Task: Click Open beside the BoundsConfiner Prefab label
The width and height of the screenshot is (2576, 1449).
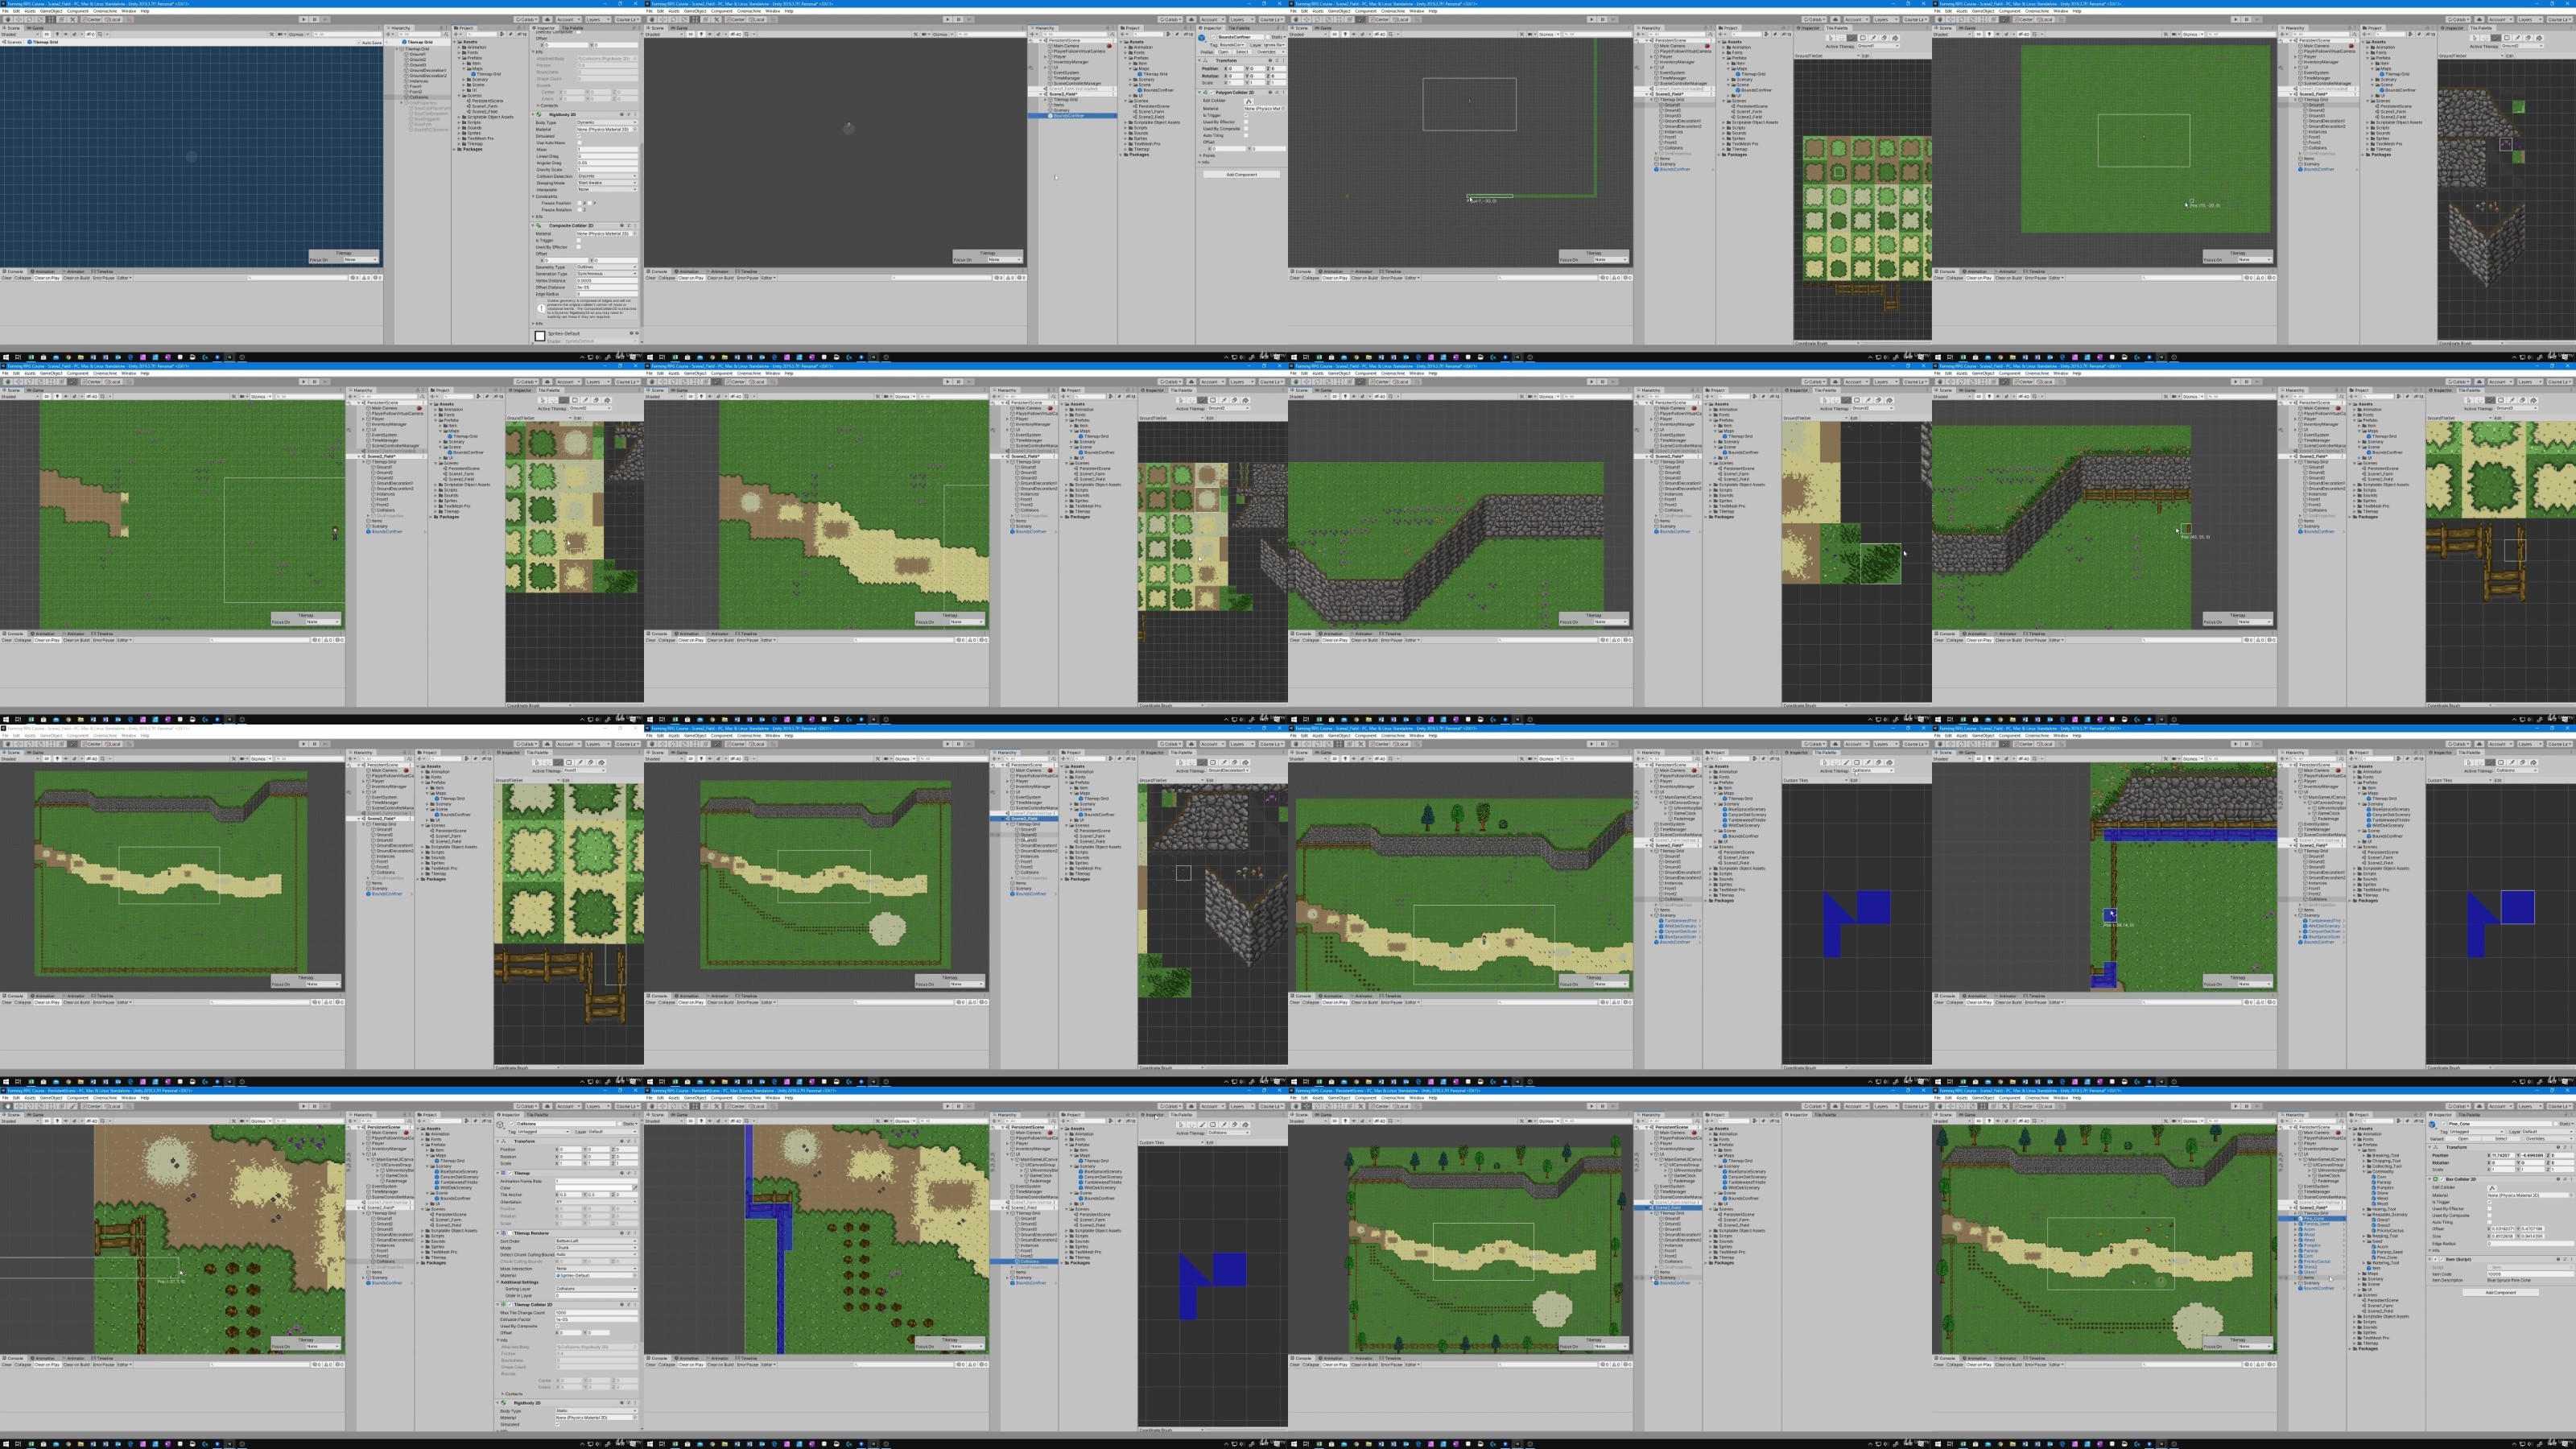Action: pos(1223,52)
